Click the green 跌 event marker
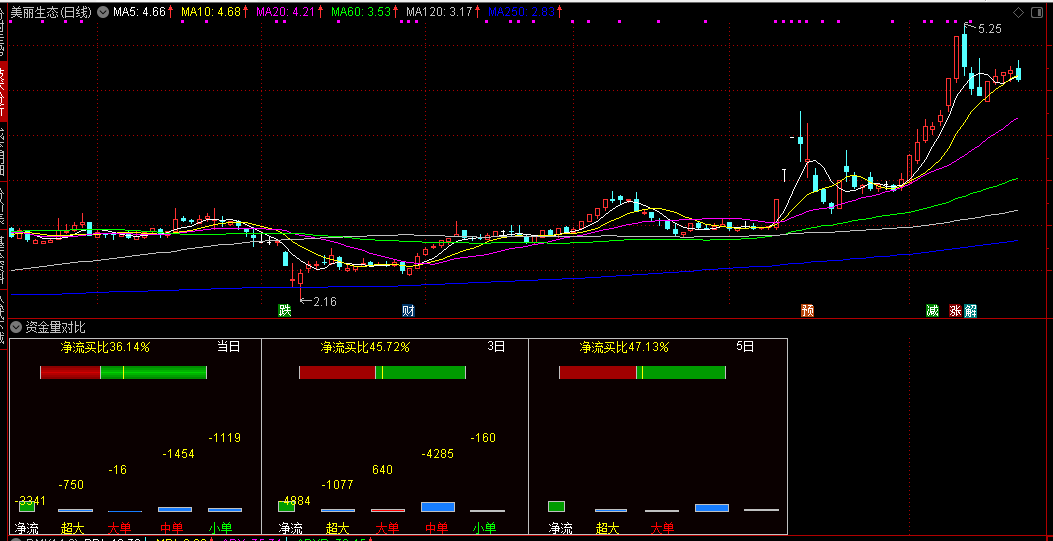 click(x=285, y=311)
